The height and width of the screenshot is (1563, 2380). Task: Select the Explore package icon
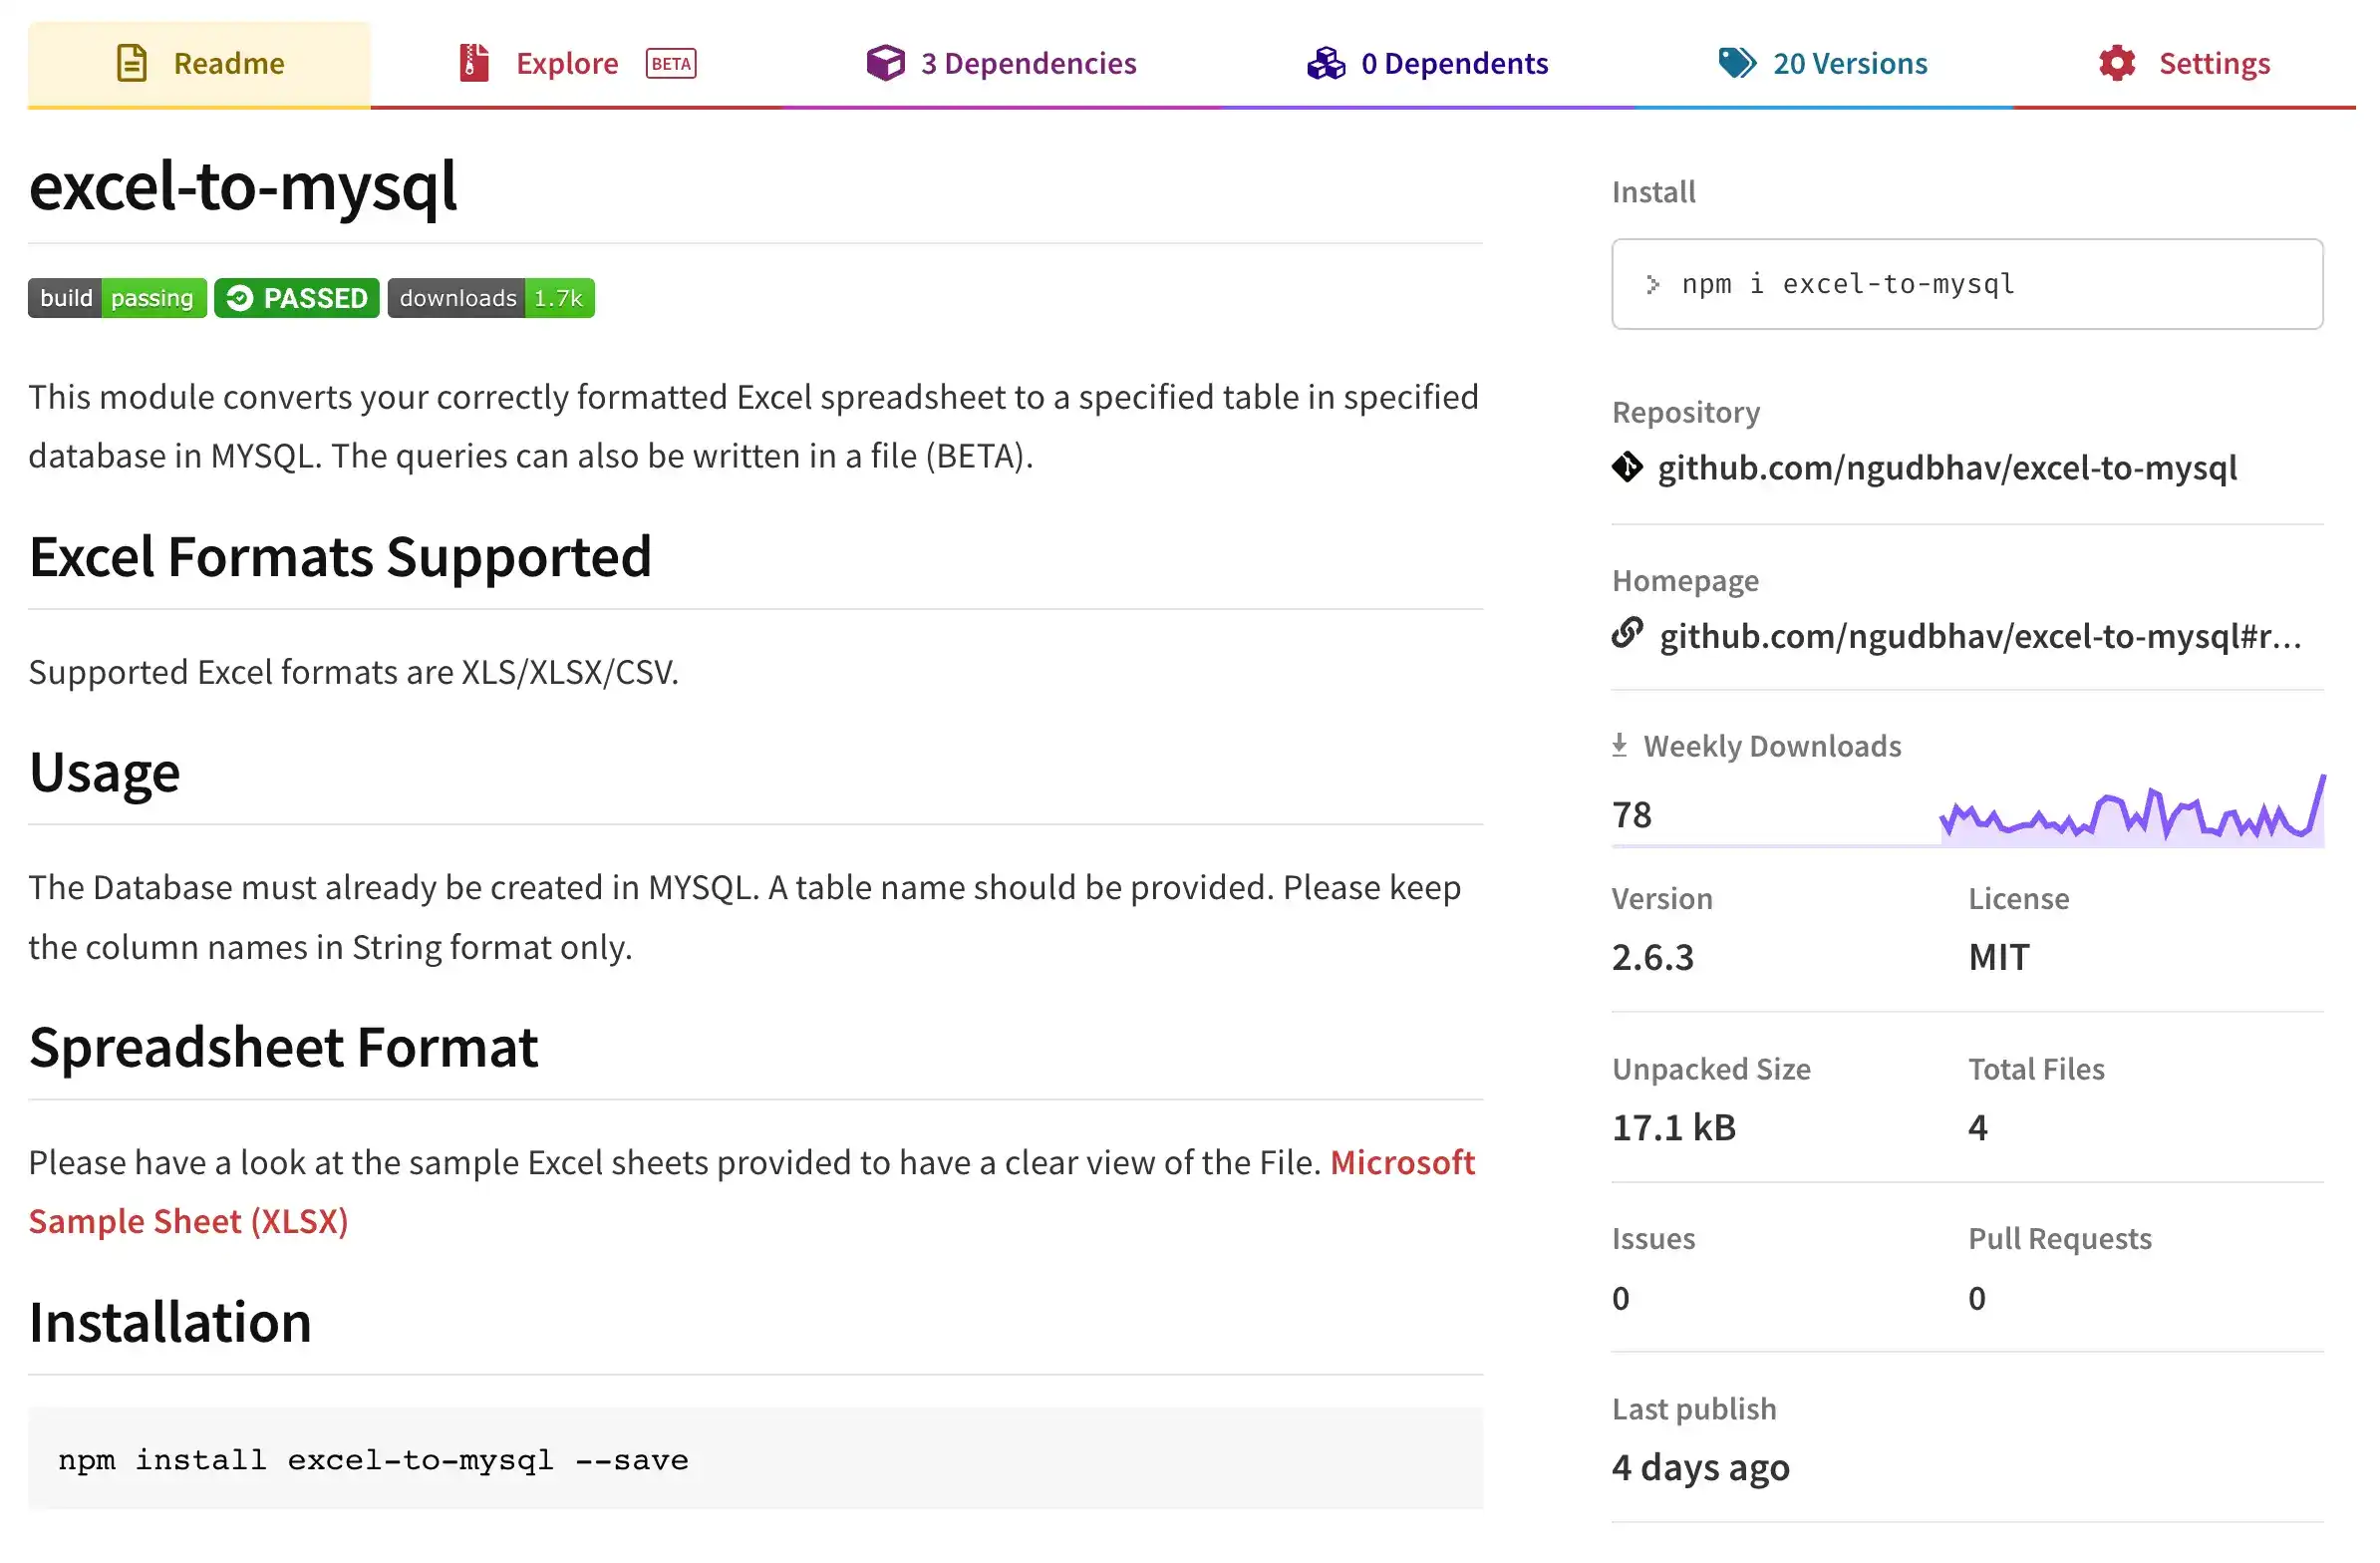pos(473,62)
